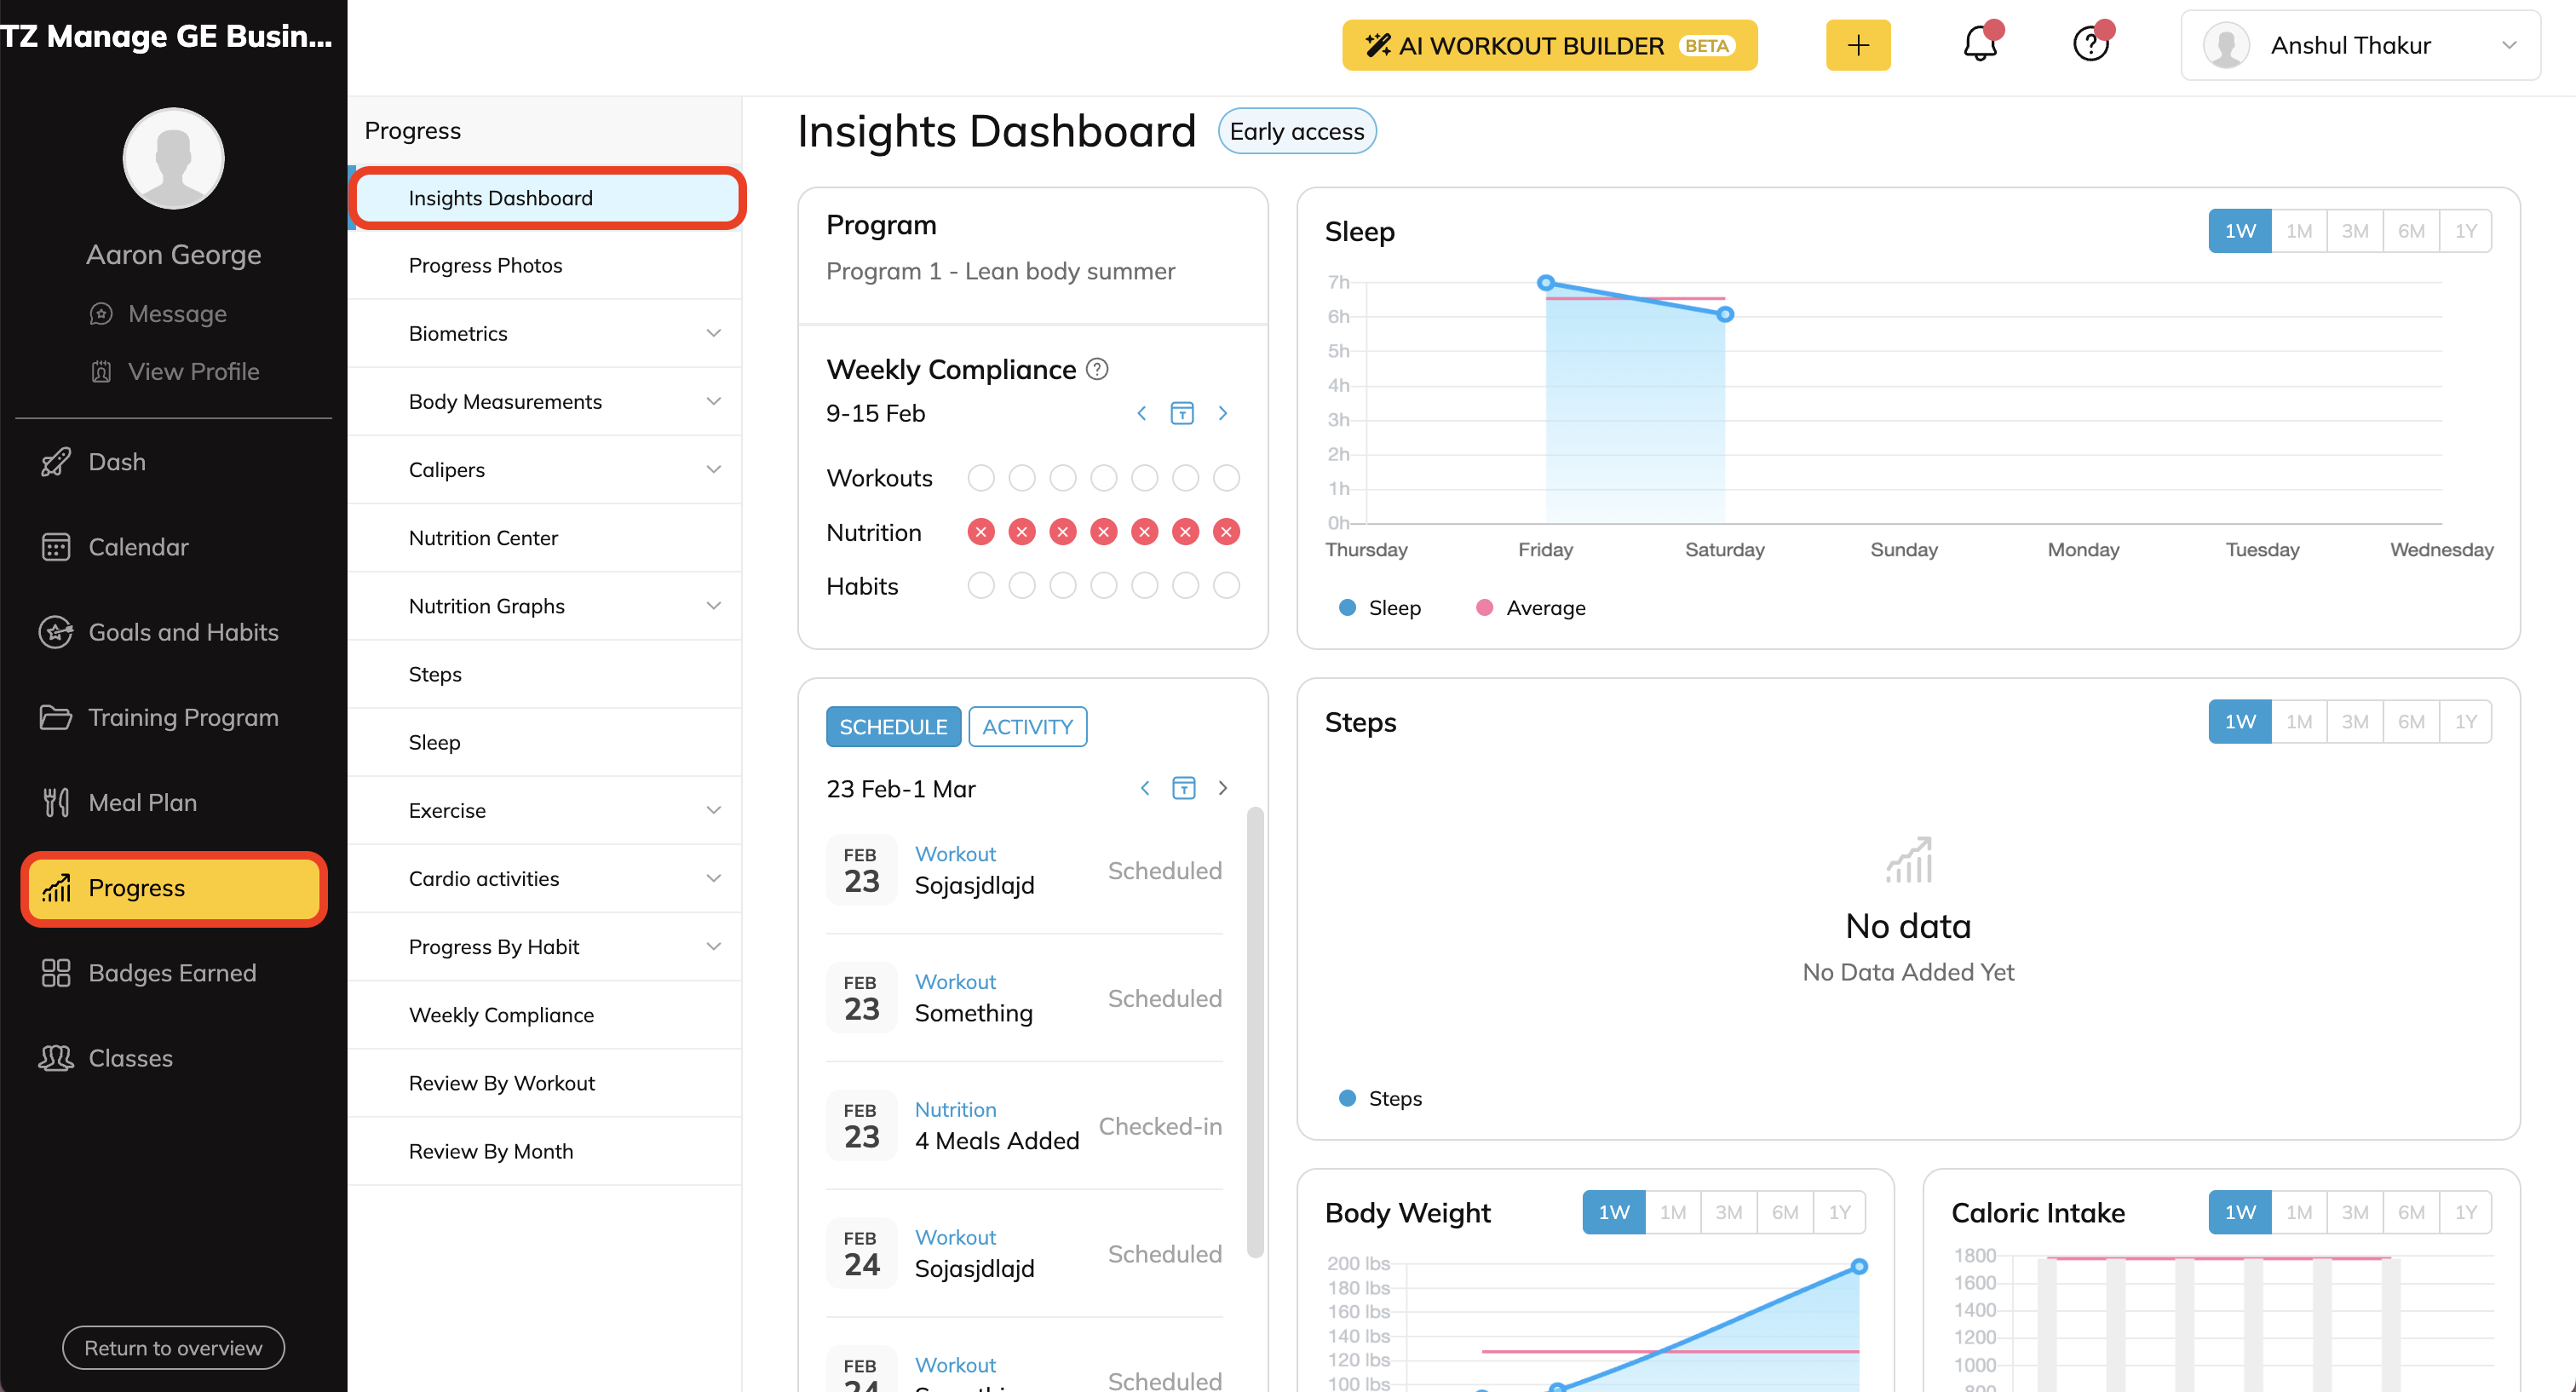The width and height of the screenshot is (2576, 1392).
Task: Open calendar picker in Weekly Compliance
Action: (x=1182, y=413)
